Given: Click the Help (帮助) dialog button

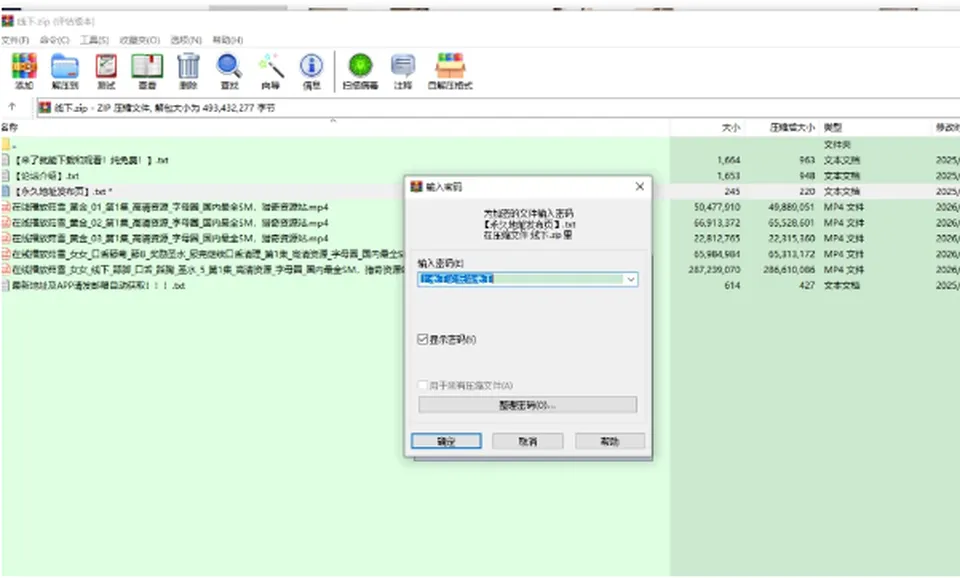Looking at the screenshot, I should pos(610,441).
